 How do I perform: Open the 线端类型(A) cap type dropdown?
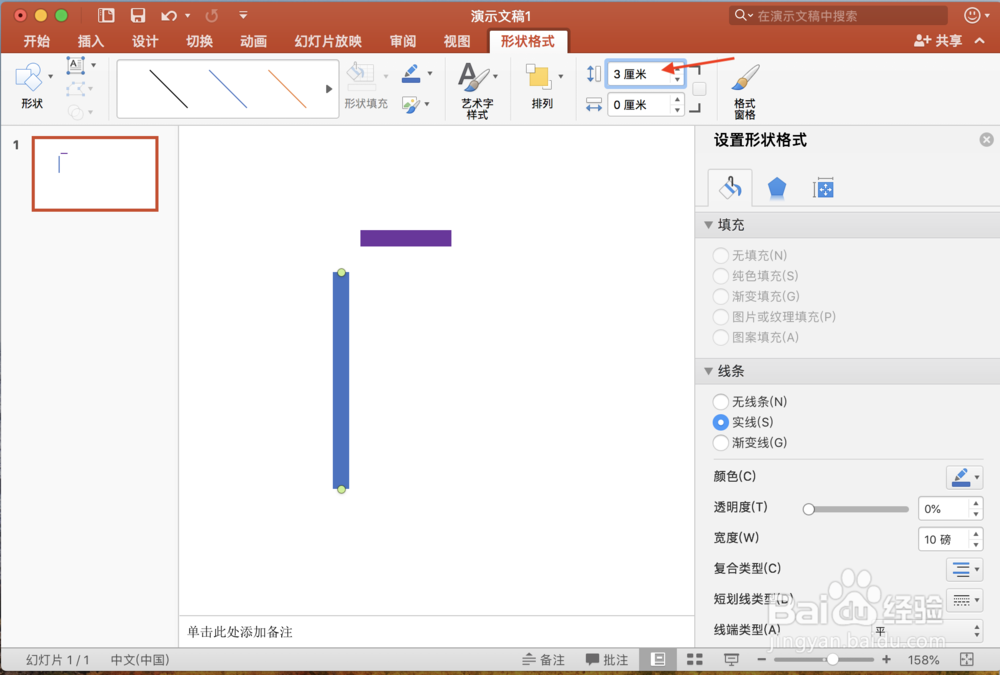coord(927,630)
